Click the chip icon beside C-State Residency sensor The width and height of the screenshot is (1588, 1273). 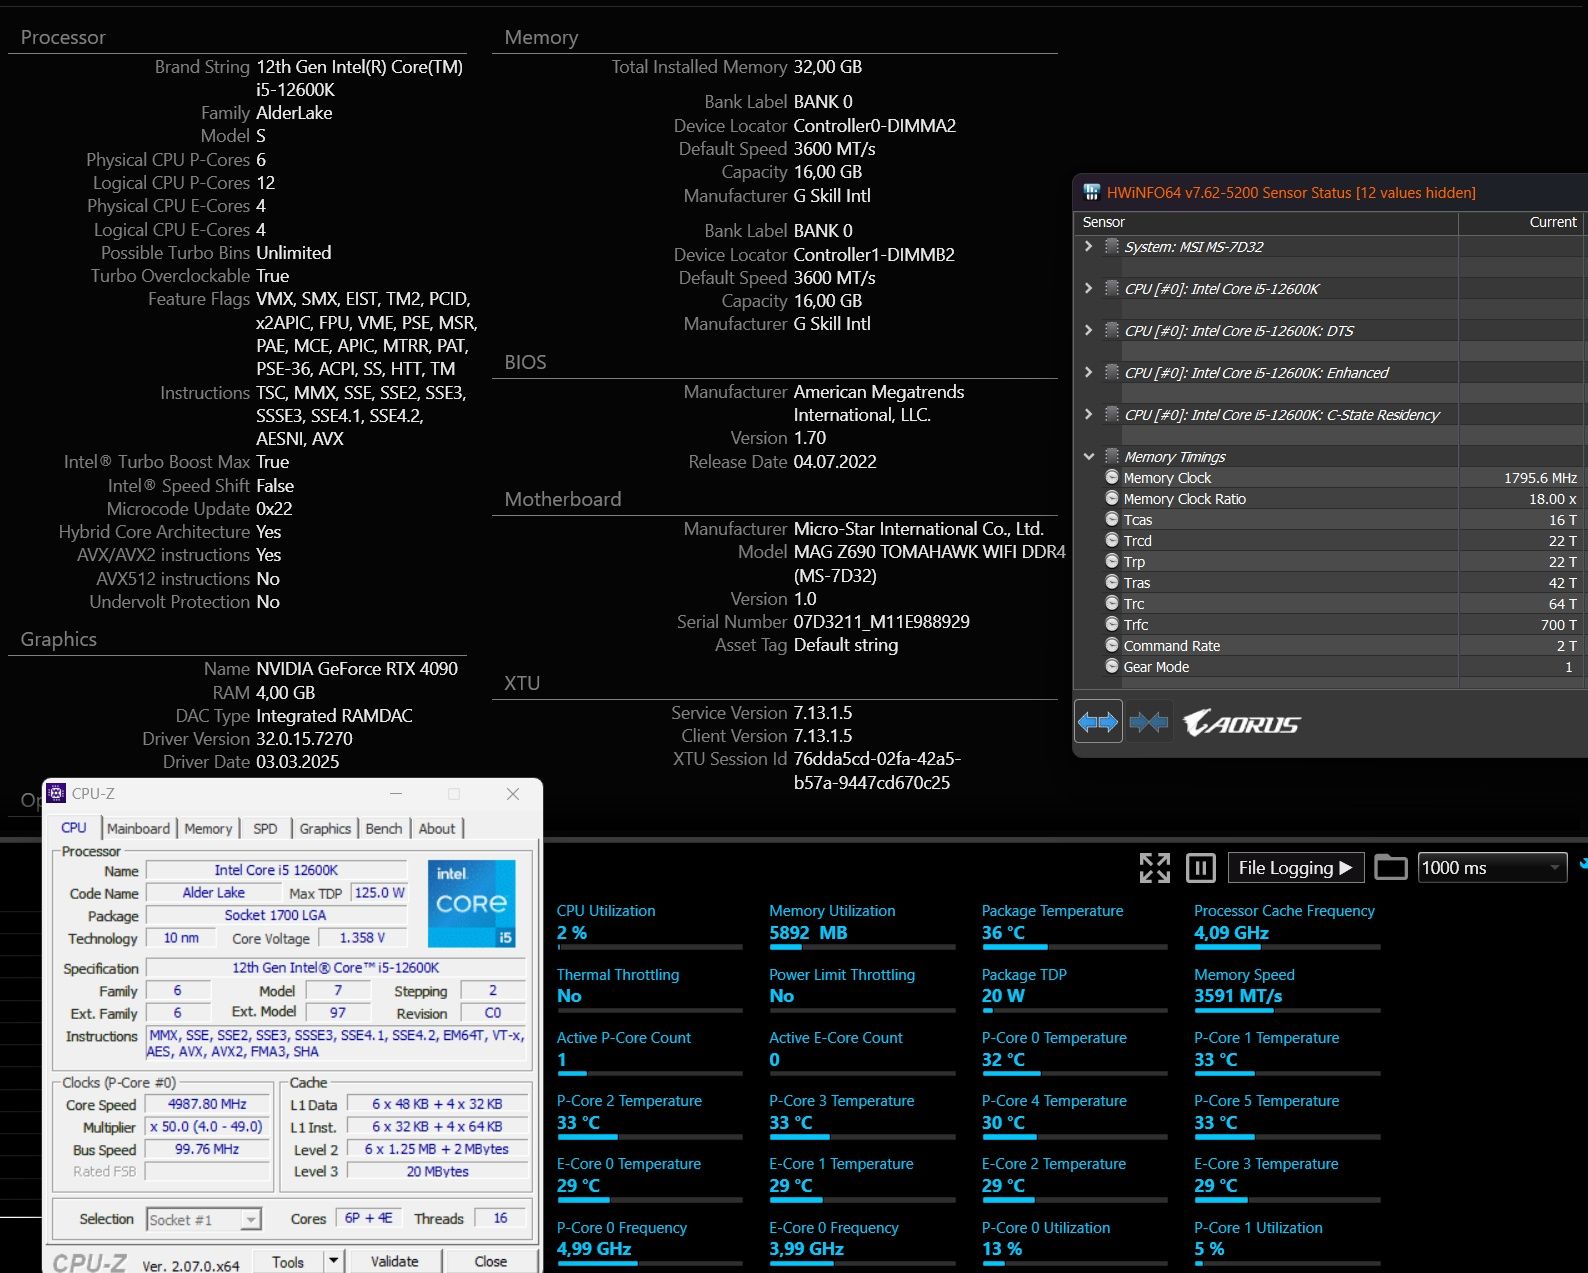coord(1111,414)
